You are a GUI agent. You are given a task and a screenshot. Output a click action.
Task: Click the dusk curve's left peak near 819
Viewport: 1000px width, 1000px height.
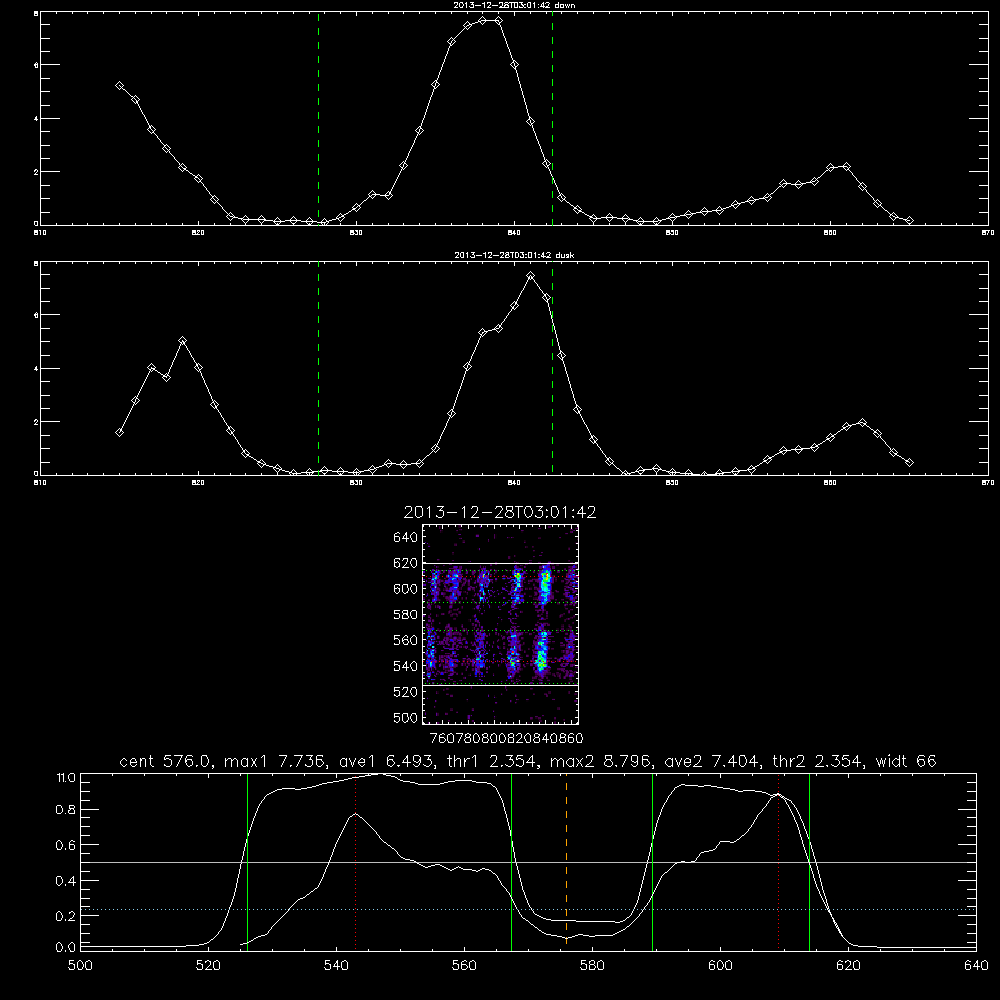pyautogui.click(x=182, y=341)
